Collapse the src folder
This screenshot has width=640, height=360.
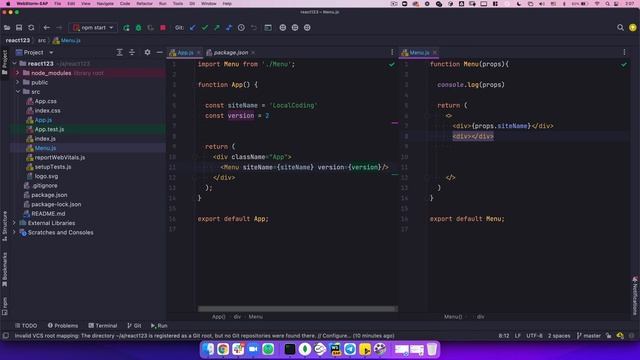(x=18, y=92)
